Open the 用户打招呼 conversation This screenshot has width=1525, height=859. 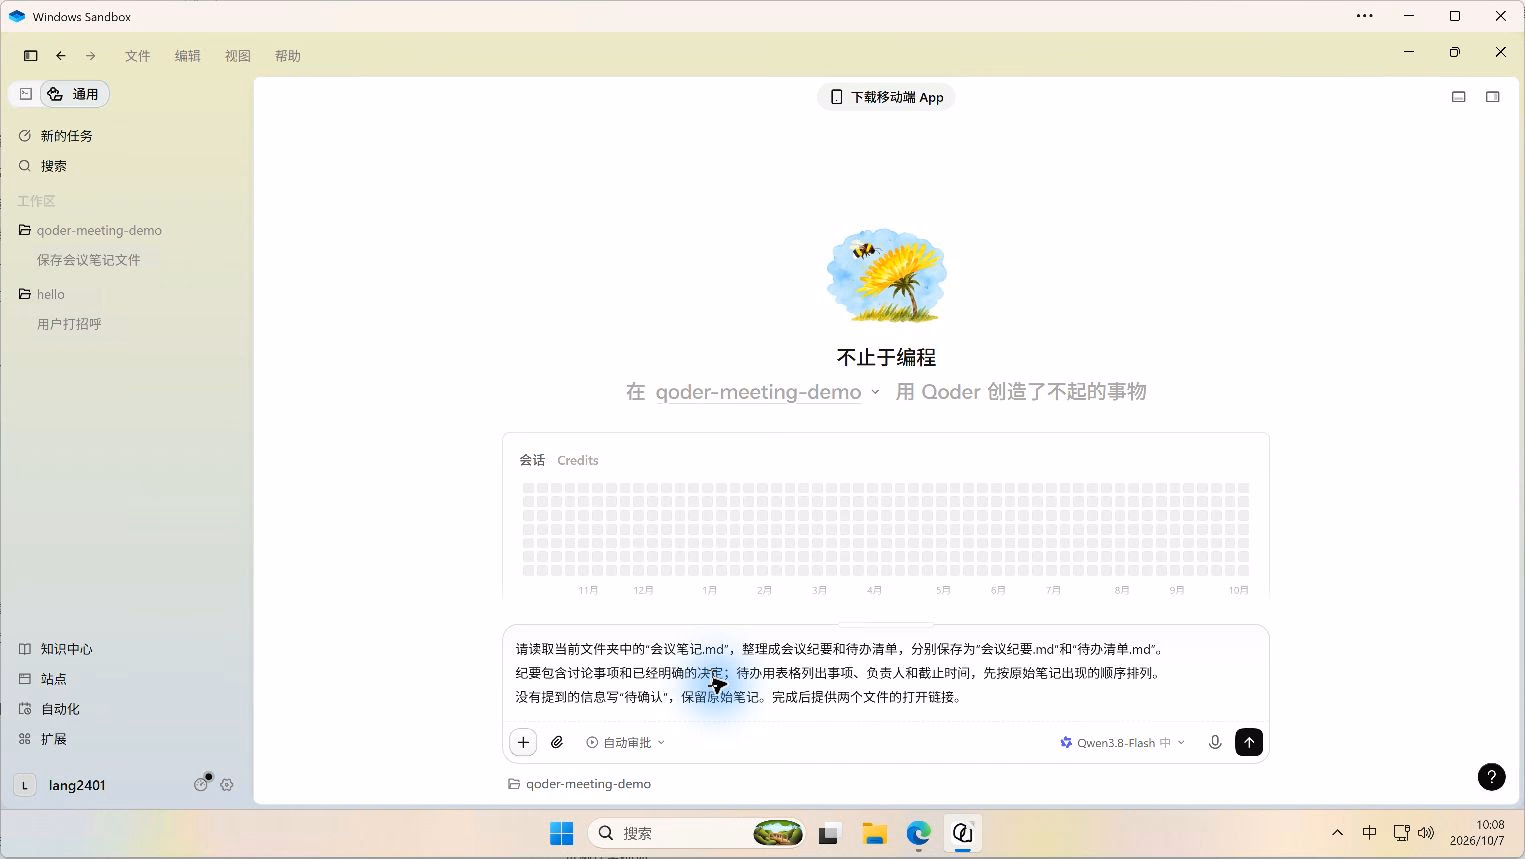(x=69, y=324)
